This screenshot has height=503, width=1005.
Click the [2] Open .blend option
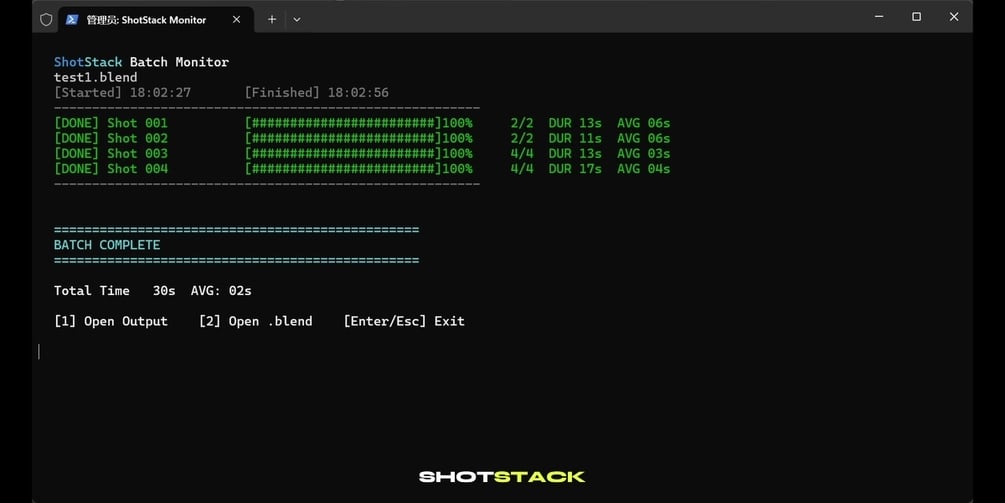[256, 322]
